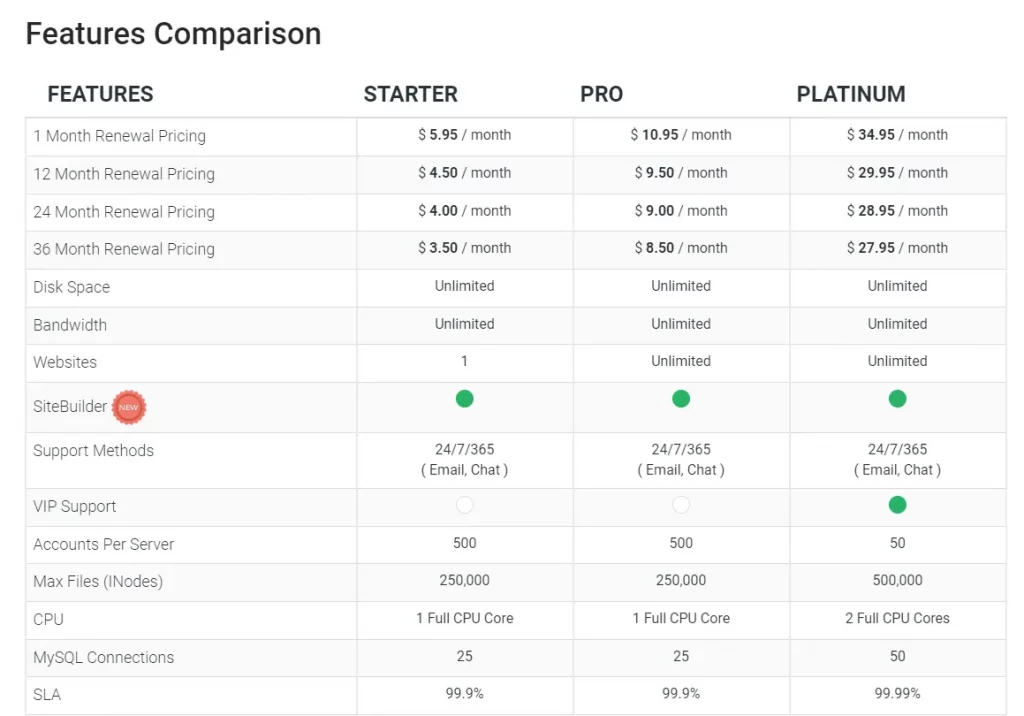The image size is (1024, 716).
Task: Click the Starter Websites value of 1
Action: (464, 361)
